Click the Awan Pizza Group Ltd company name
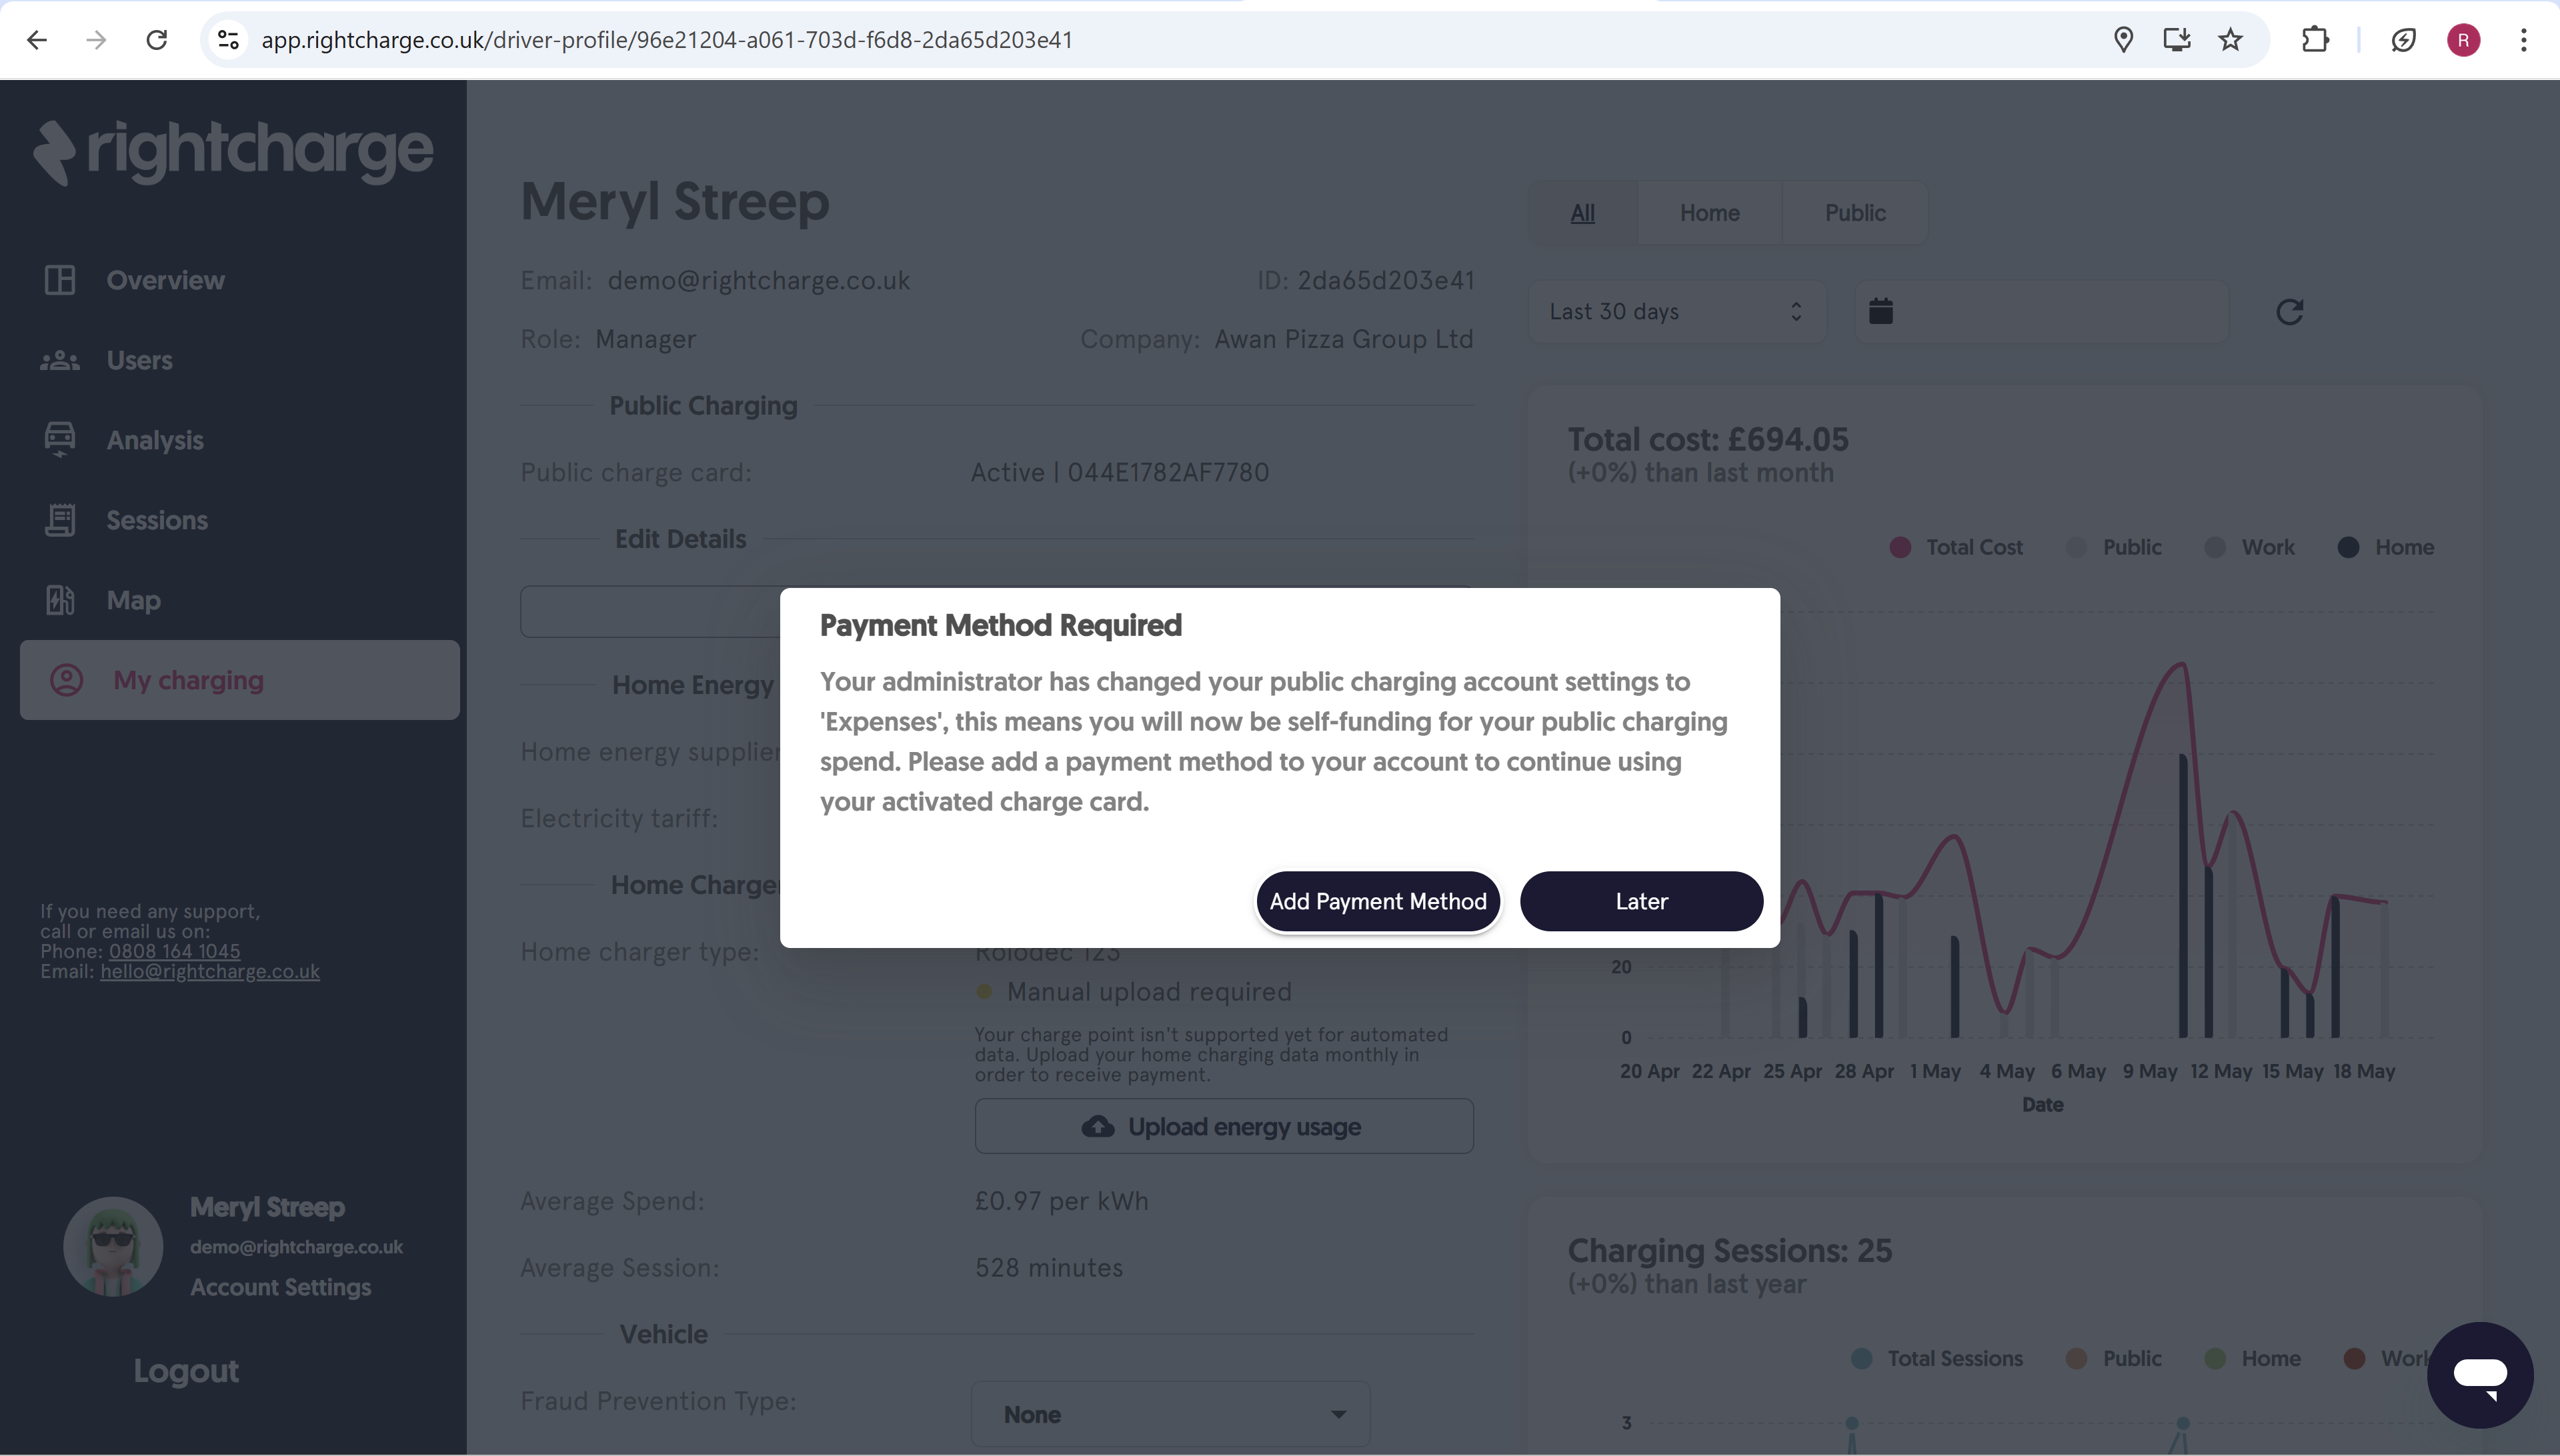The image size is (2560, 1456). click(1344, 339)
